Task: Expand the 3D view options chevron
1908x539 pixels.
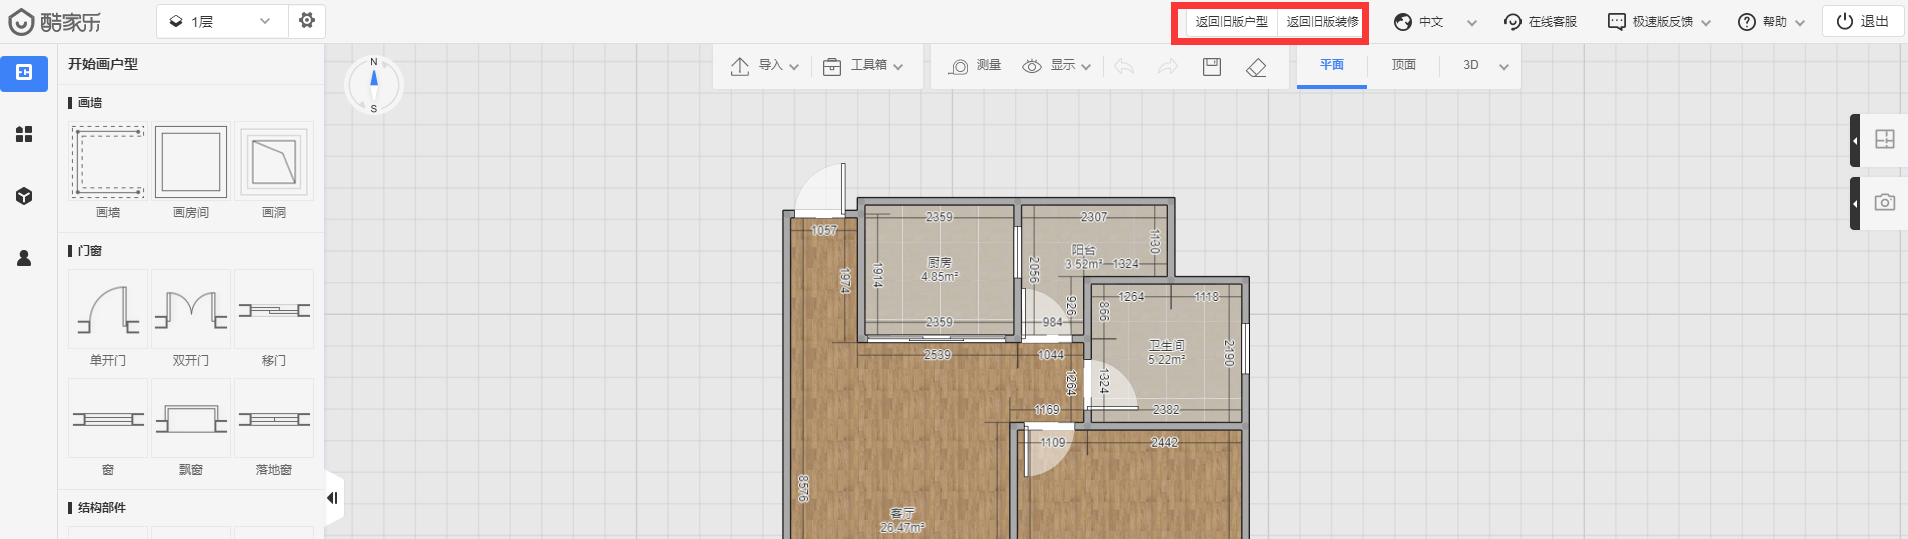Action: (x=1504, y=67)
